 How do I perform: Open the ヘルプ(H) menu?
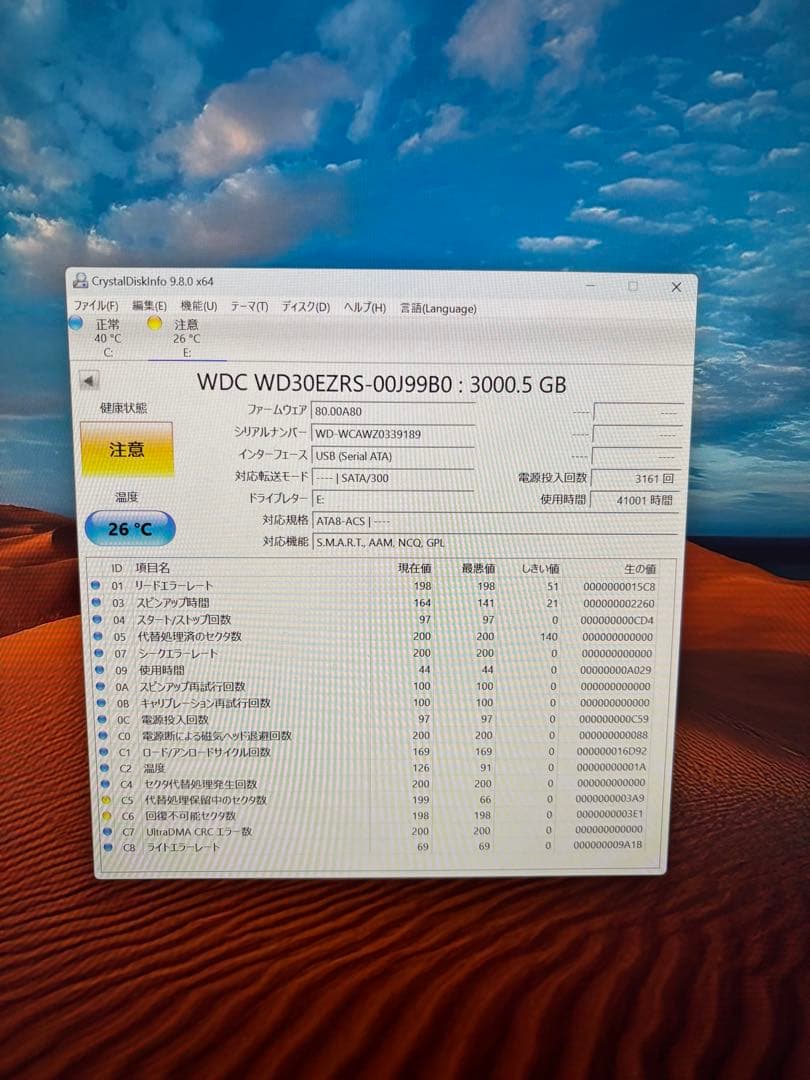tap(364, 308)
